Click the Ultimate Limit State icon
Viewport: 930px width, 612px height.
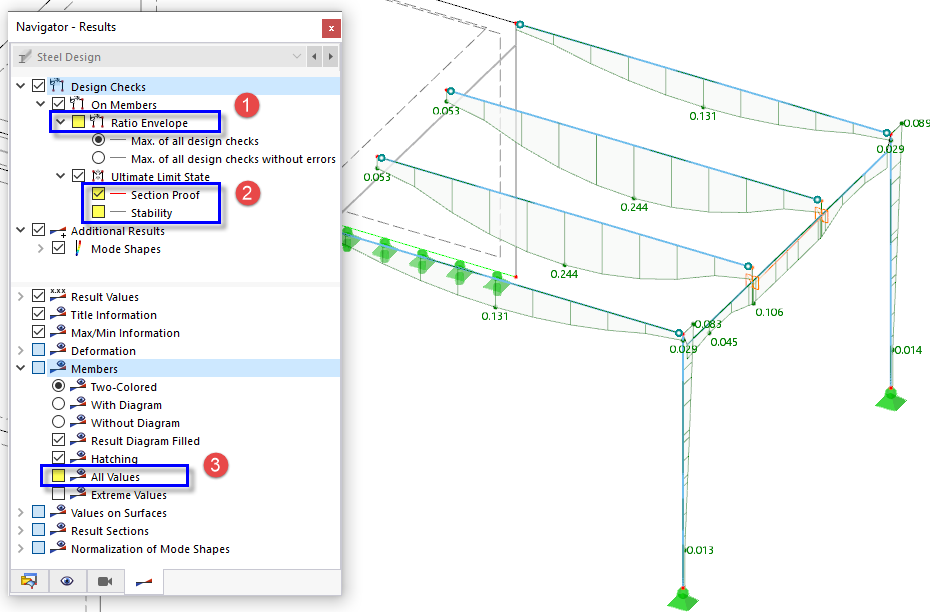click(x=97, y=176)
